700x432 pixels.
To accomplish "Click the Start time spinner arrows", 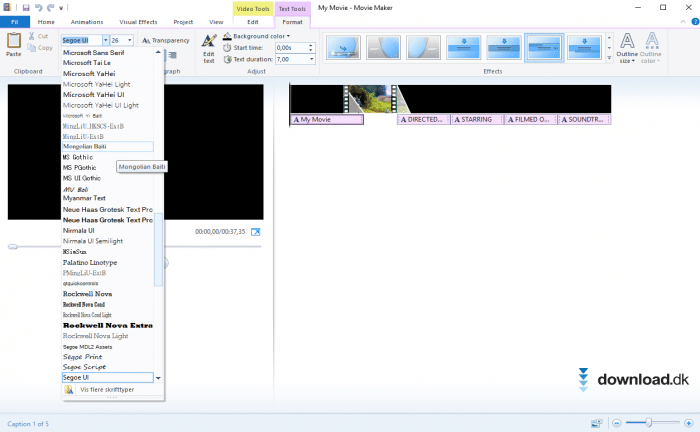I will [311, 47].
